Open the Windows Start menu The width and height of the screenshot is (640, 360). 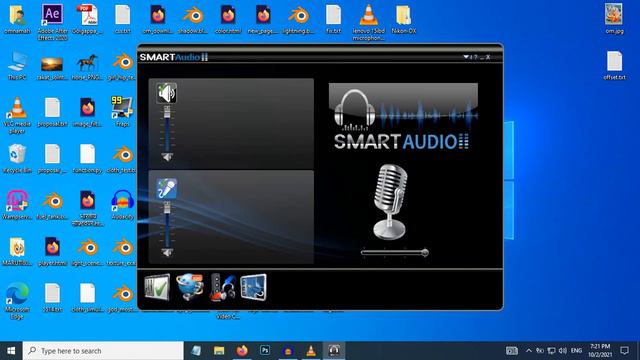pos(11,351)
